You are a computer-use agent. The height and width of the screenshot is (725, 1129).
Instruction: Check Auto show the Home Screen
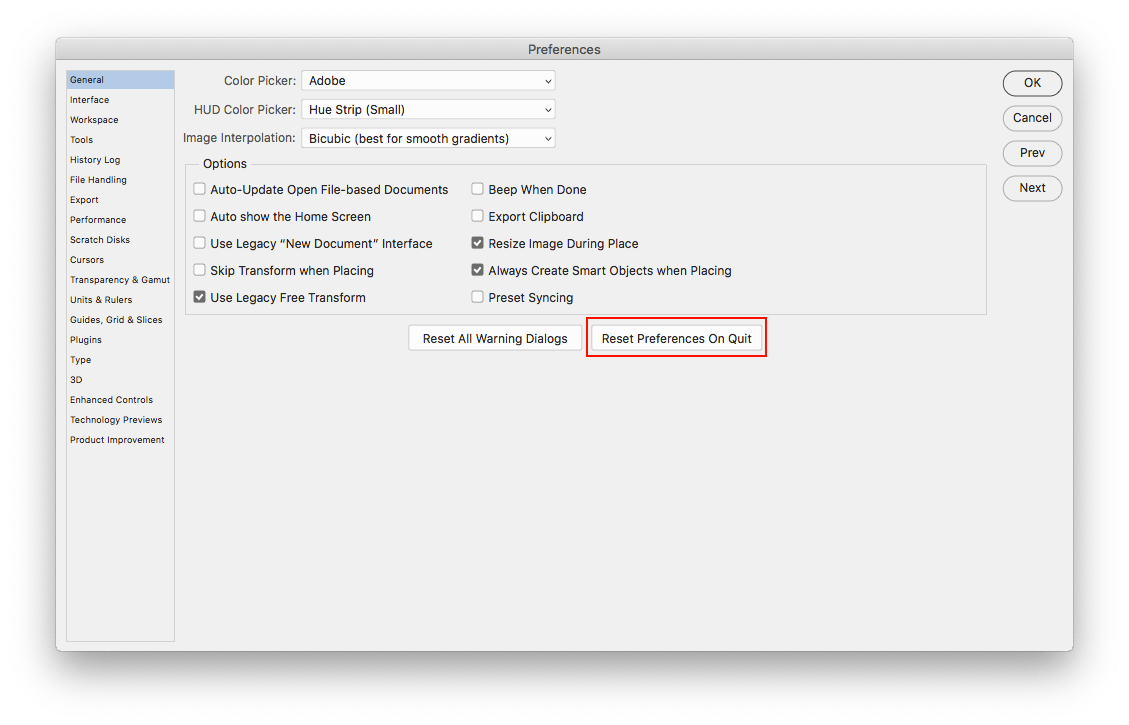tap(199, 216)
